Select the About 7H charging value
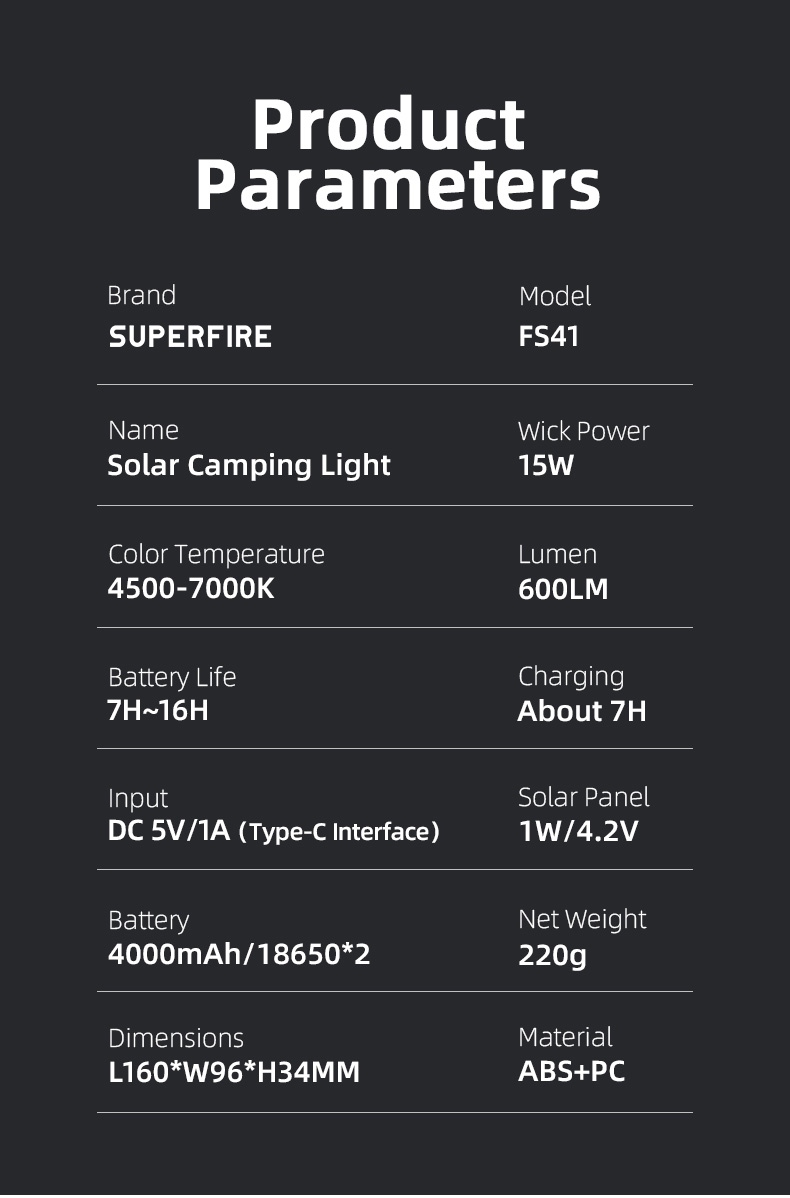The width and height of the screenshot is (790, 1198). pyautogui.click(x=582, y=711)
